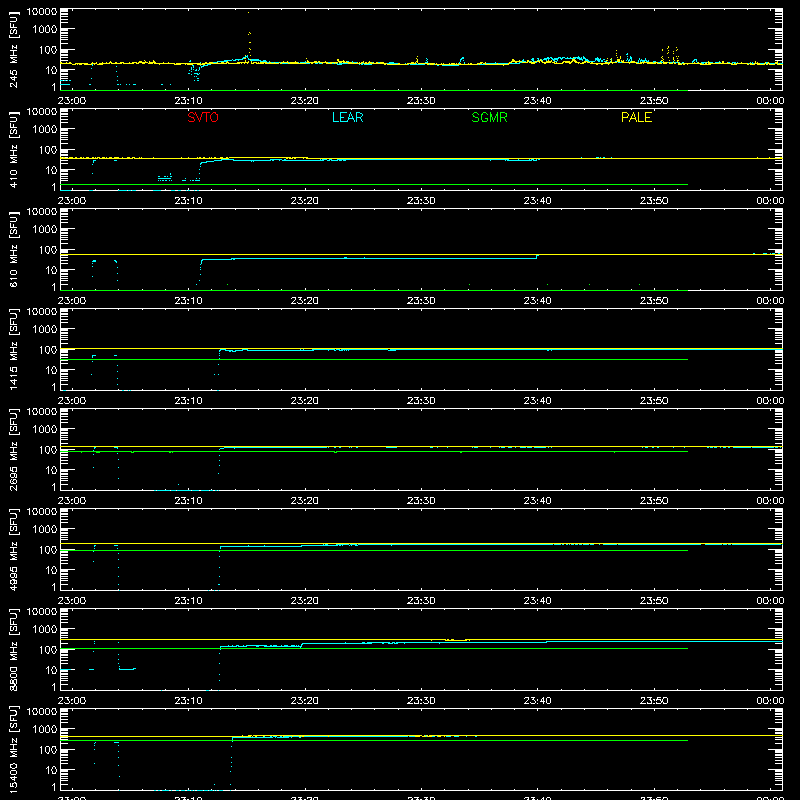This screenshot has height=800, width=800.
Task: Click the yellow PALE station legend label
Action: (x=636, y=117)
